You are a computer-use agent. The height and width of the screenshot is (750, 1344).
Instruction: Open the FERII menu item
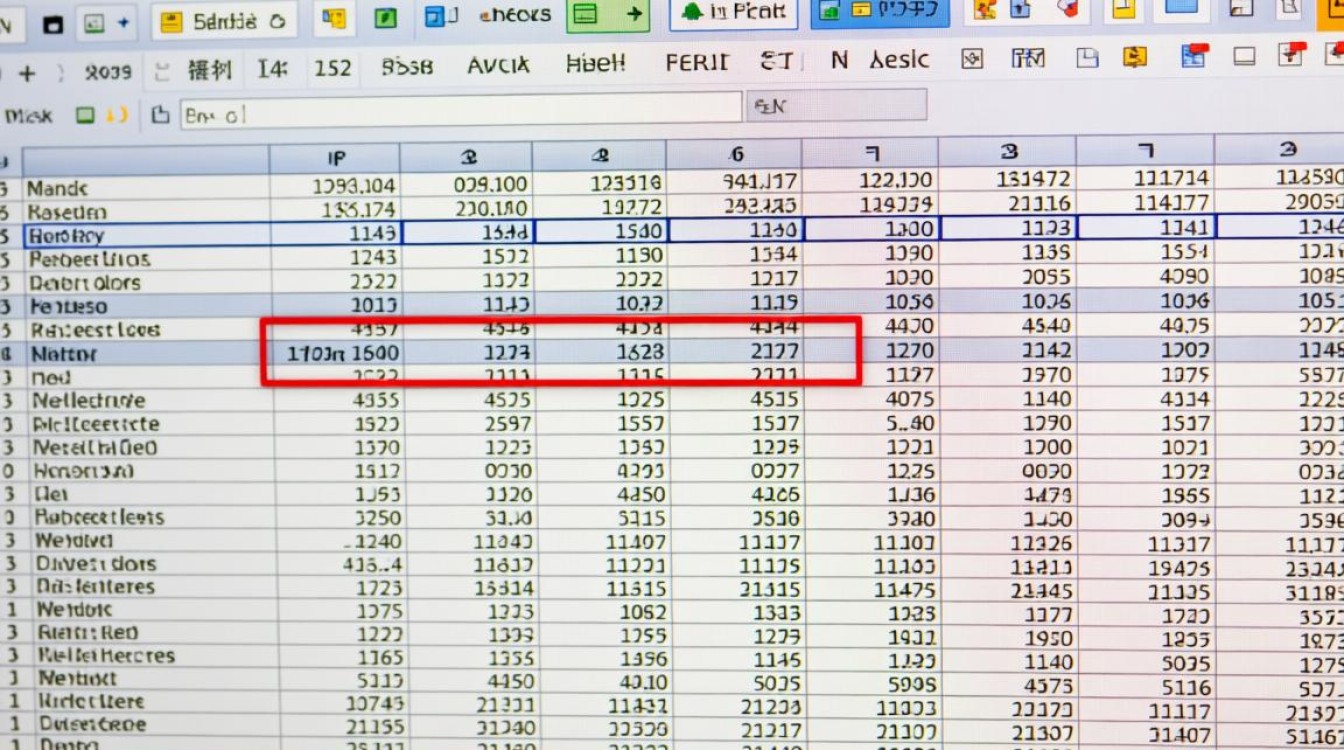(697, 63)
